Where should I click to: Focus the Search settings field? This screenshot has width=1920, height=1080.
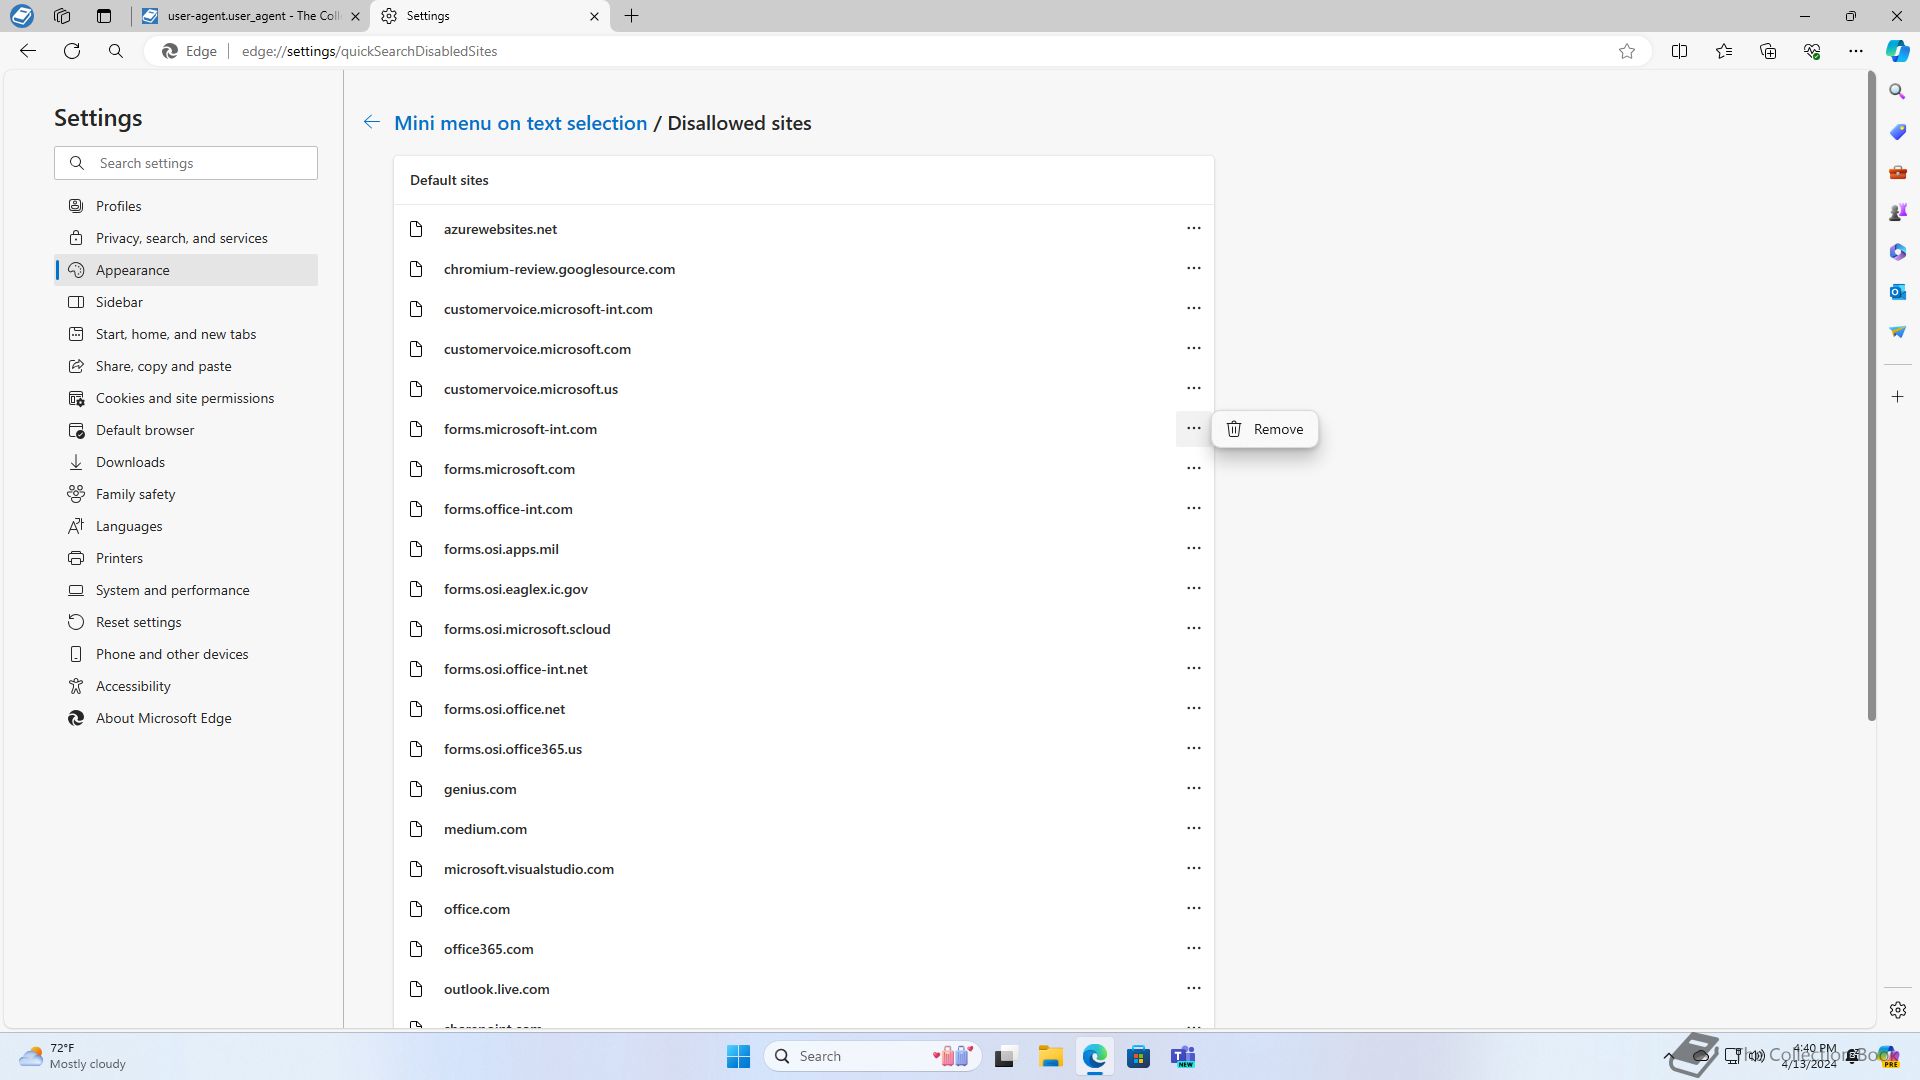pyautogui.click(x=186, y=163)
